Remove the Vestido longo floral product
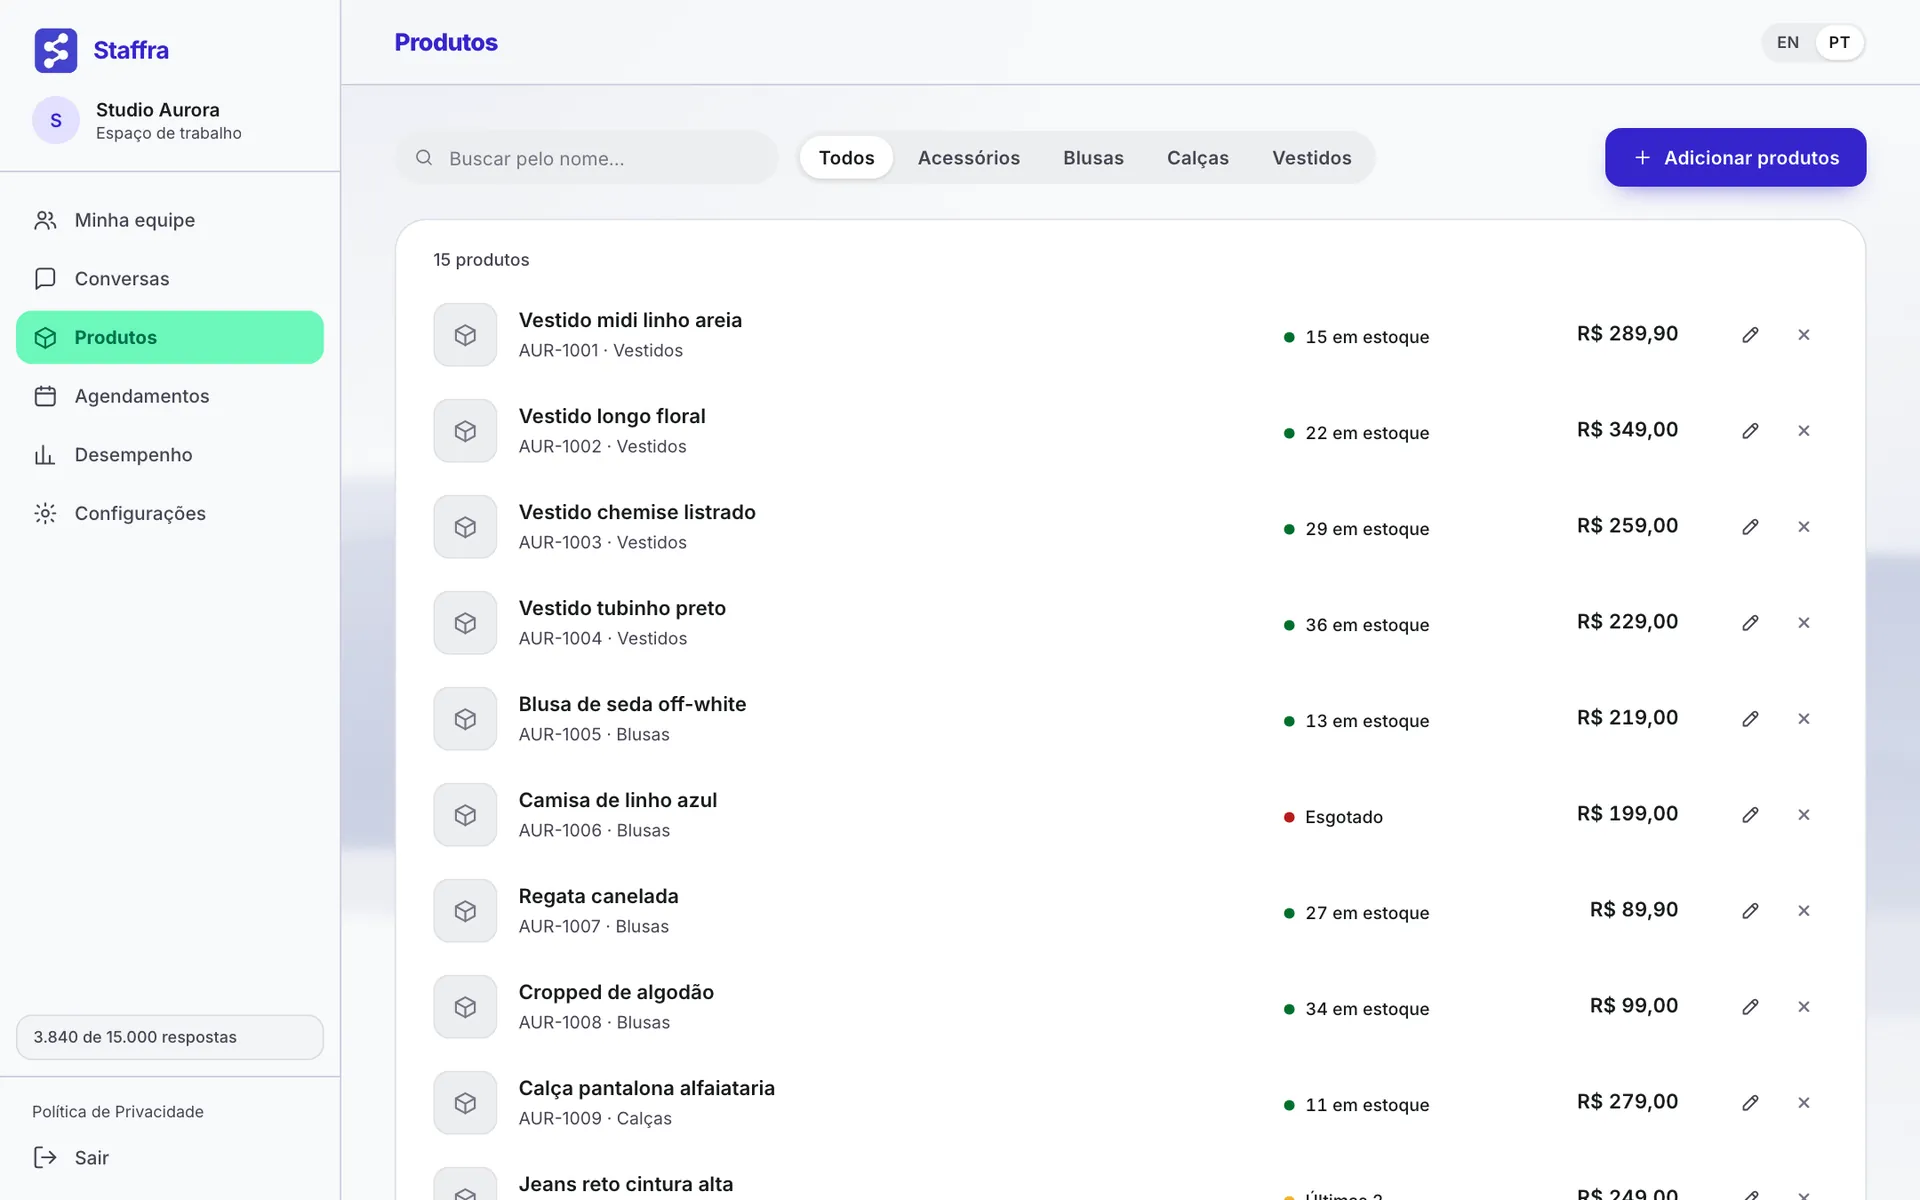Viewport: 1920px width, 1200px height. (1804, 431)
